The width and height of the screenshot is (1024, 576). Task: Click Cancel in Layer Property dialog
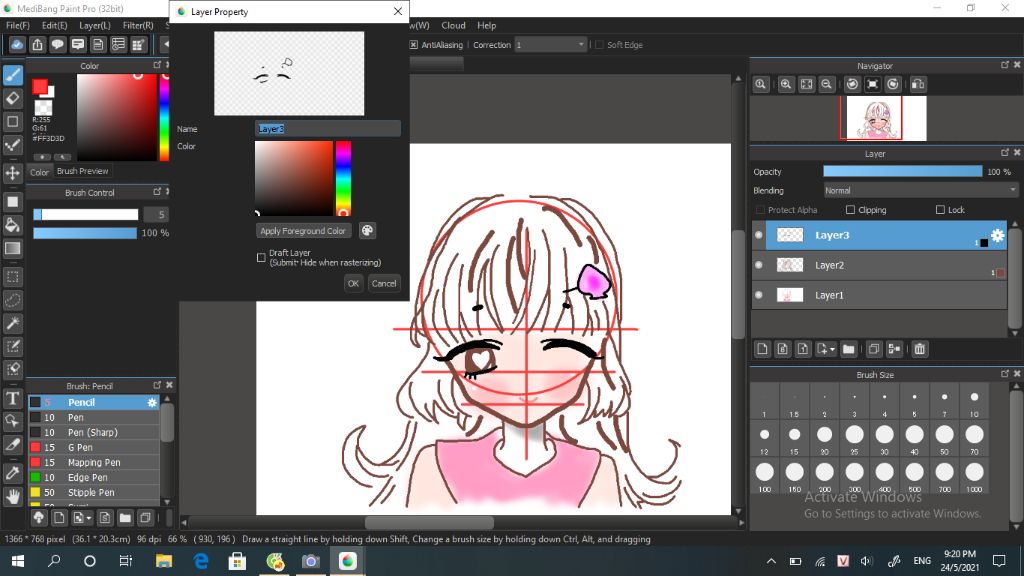coord(384,283)
